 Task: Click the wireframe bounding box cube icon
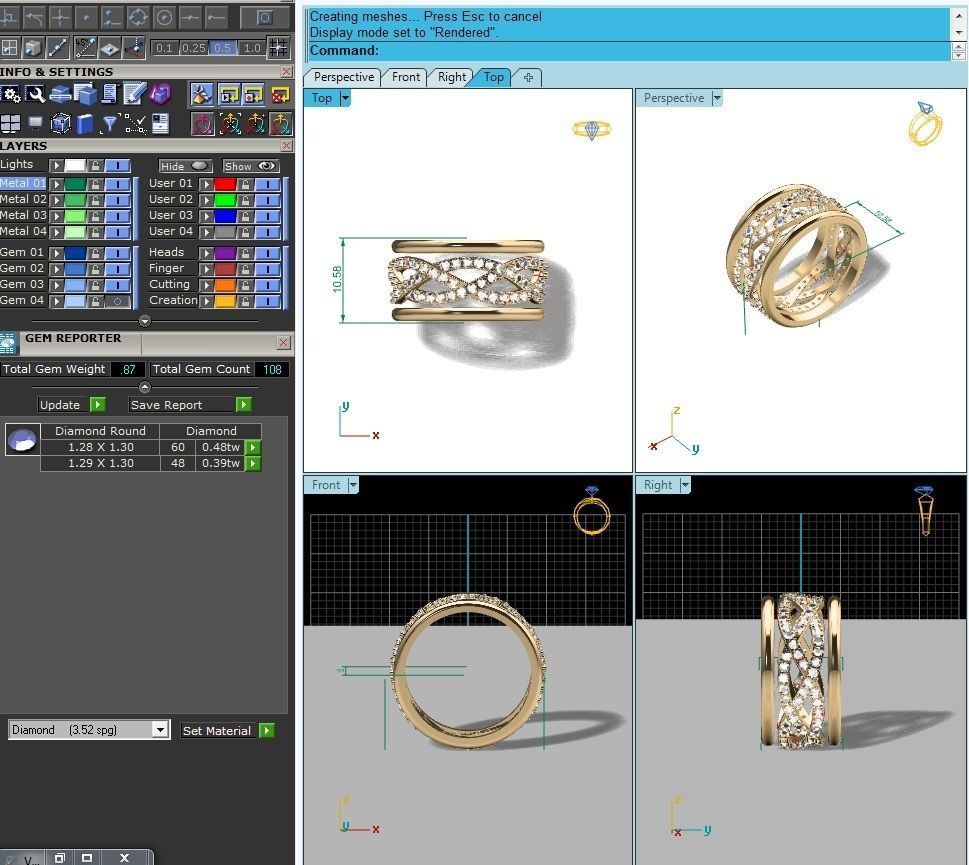pos(60,124)
